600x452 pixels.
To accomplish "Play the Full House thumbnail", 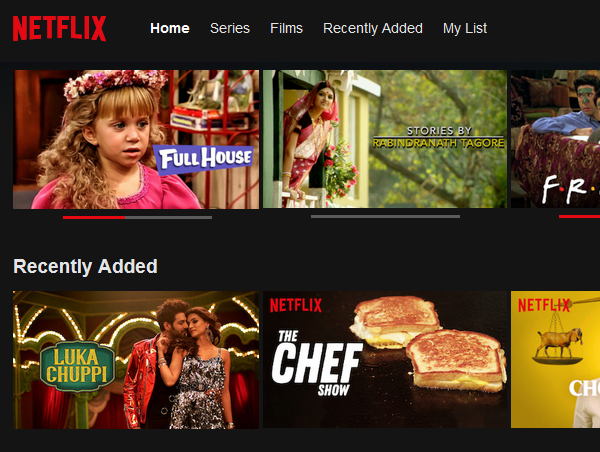I will point(136,139).
